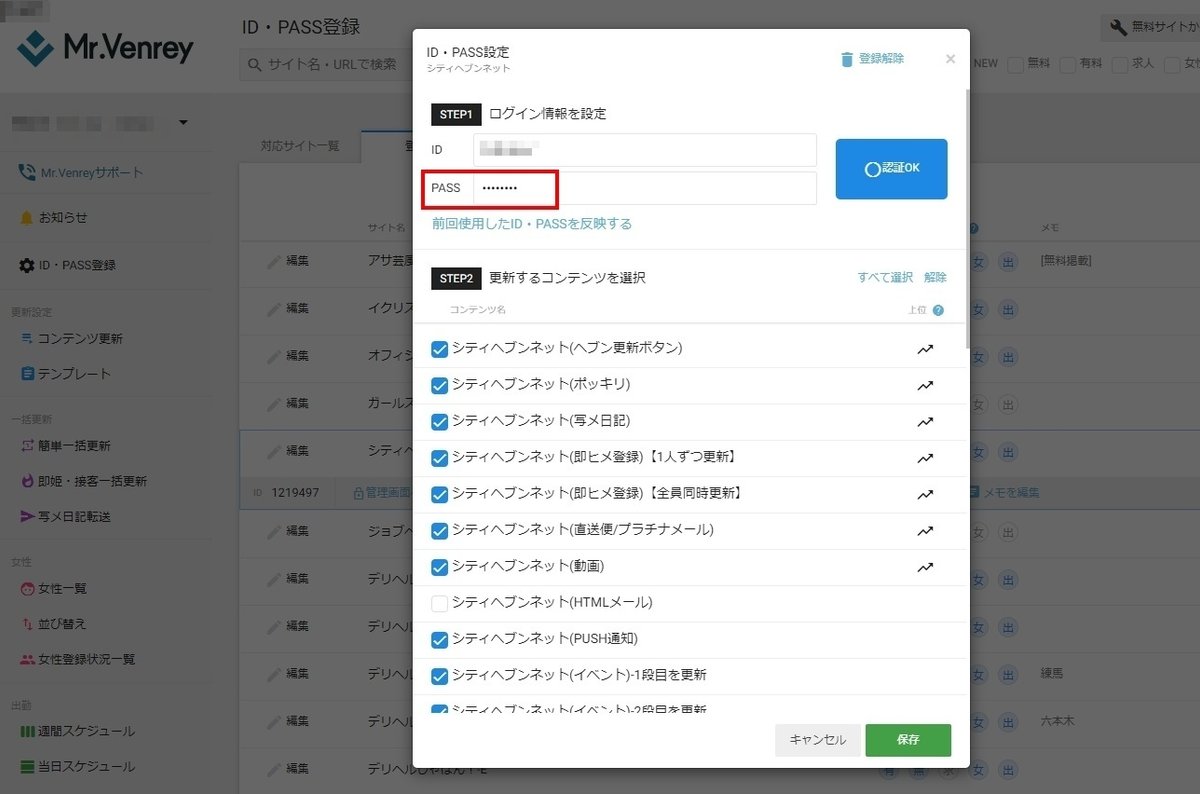Uncheck シティヘブンネット(動画)
1200x794 pixels.
point(439,567)
